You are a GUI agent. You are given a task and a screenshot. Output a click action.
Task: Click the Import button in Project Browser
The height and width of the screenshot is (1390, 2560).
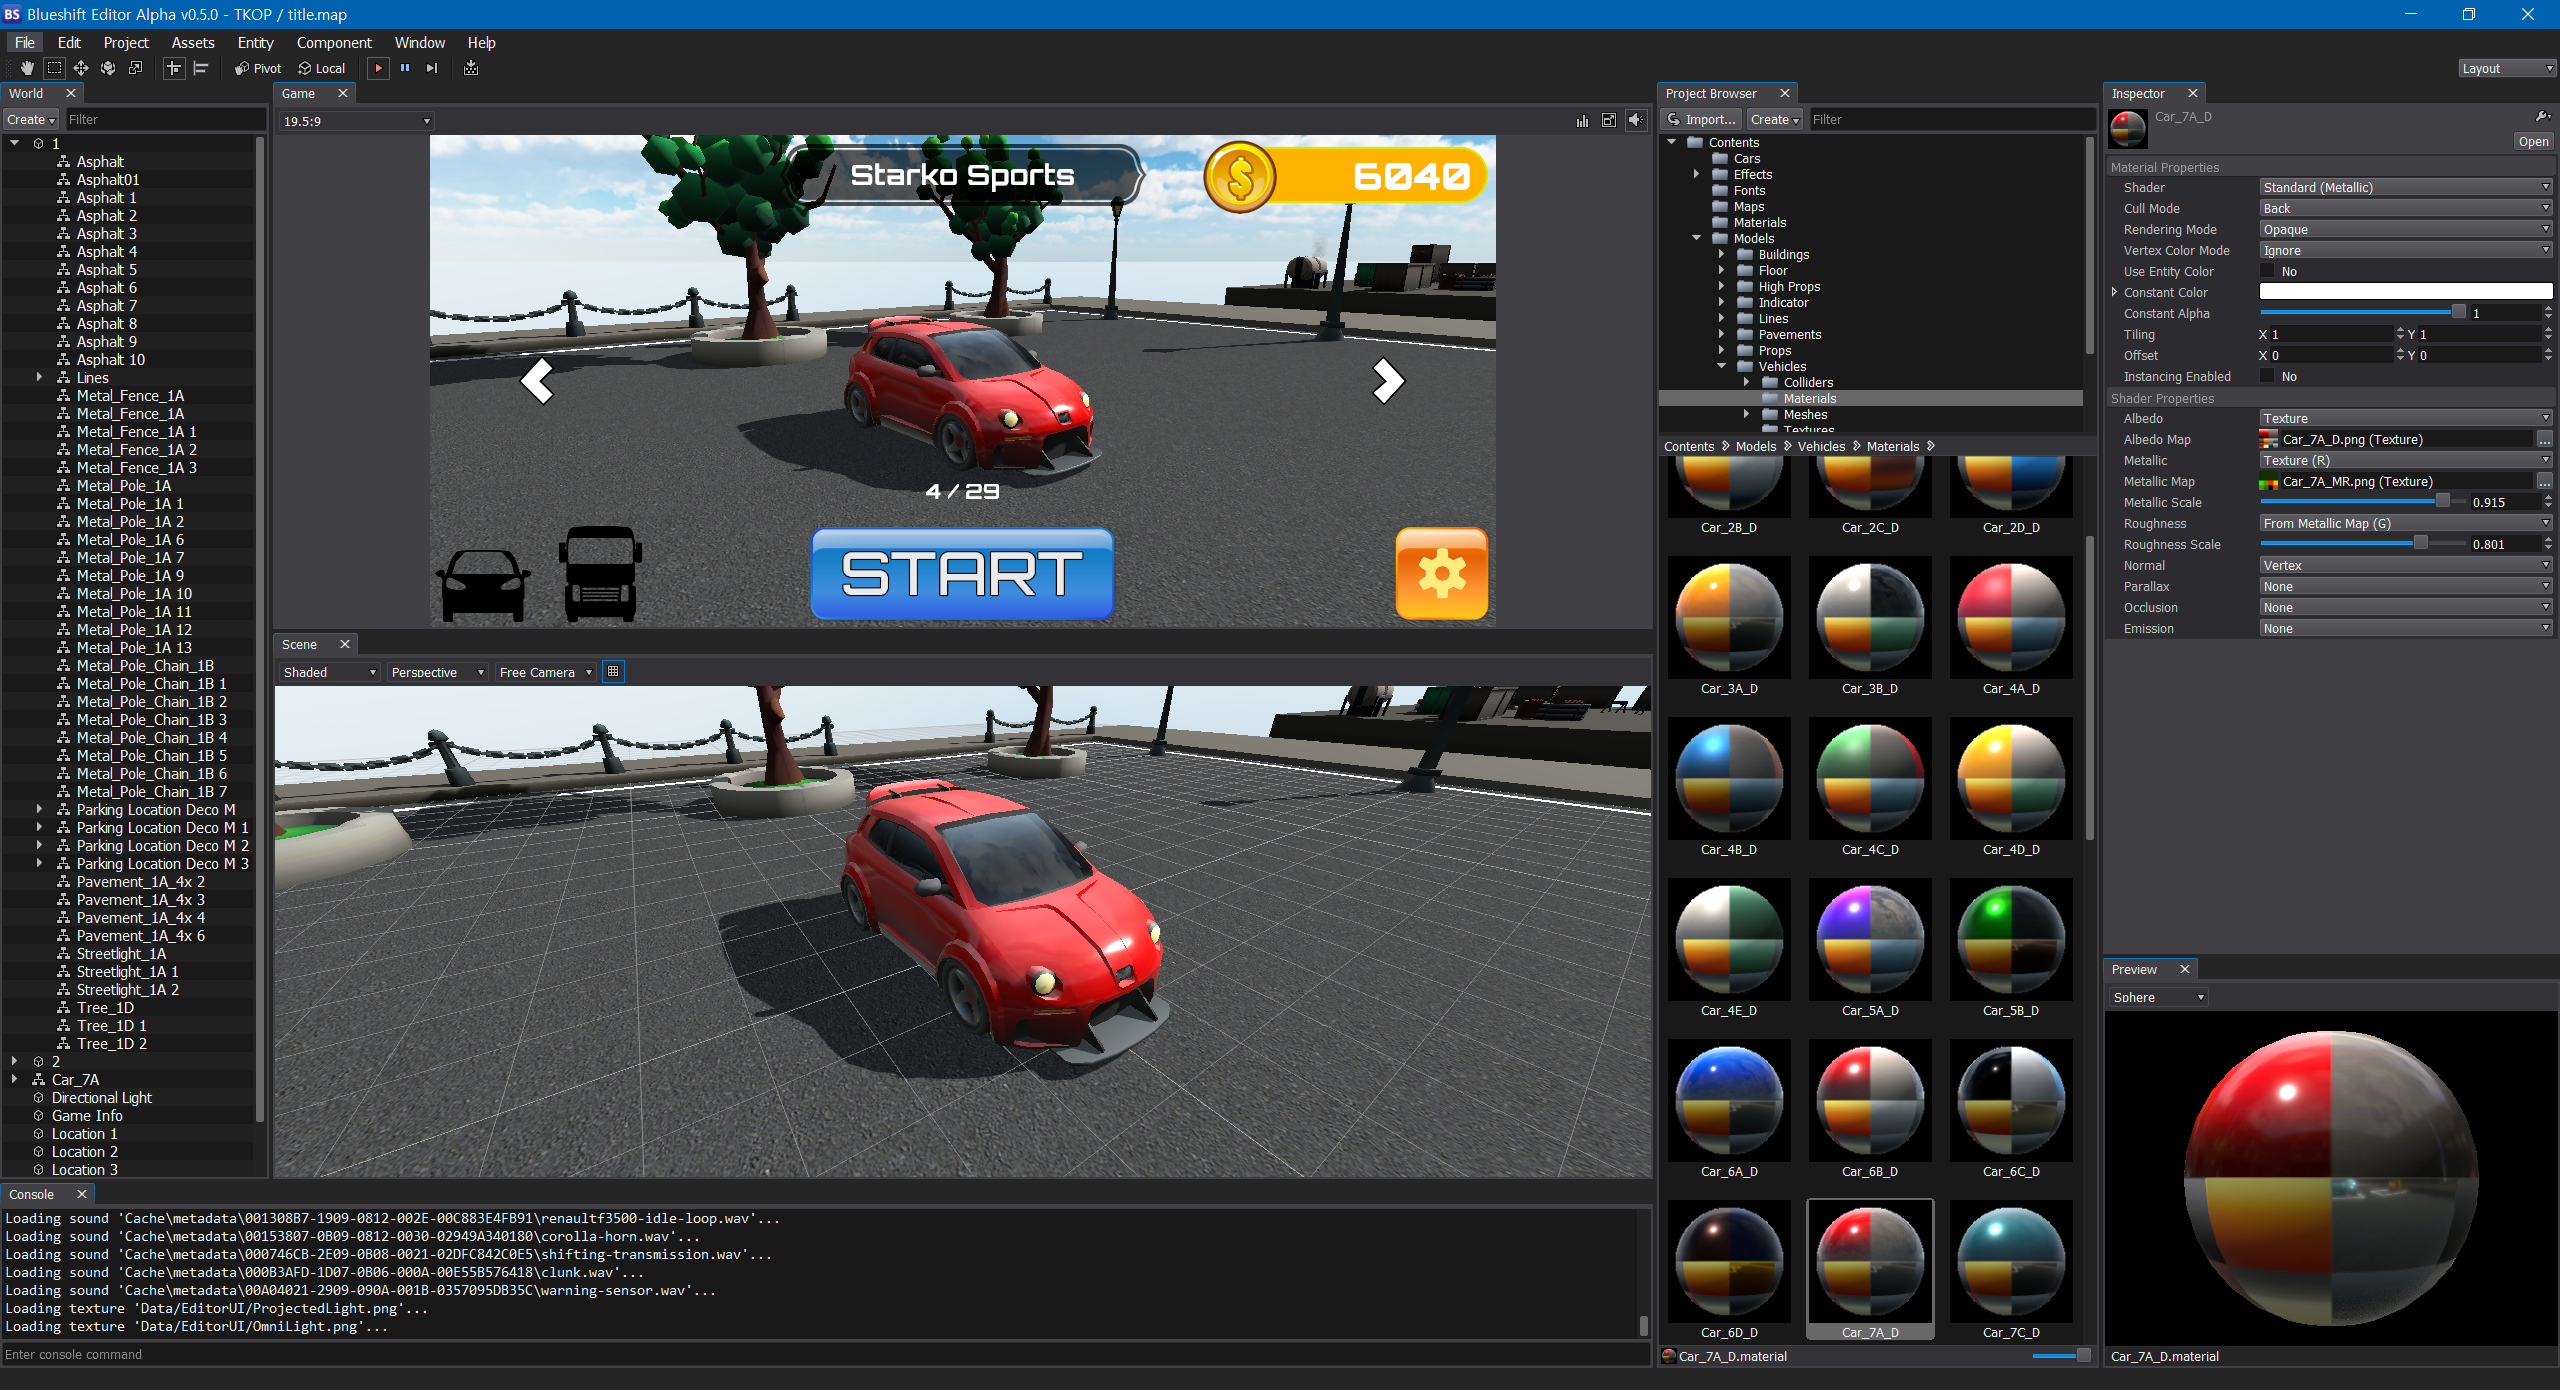(1702, 119)
